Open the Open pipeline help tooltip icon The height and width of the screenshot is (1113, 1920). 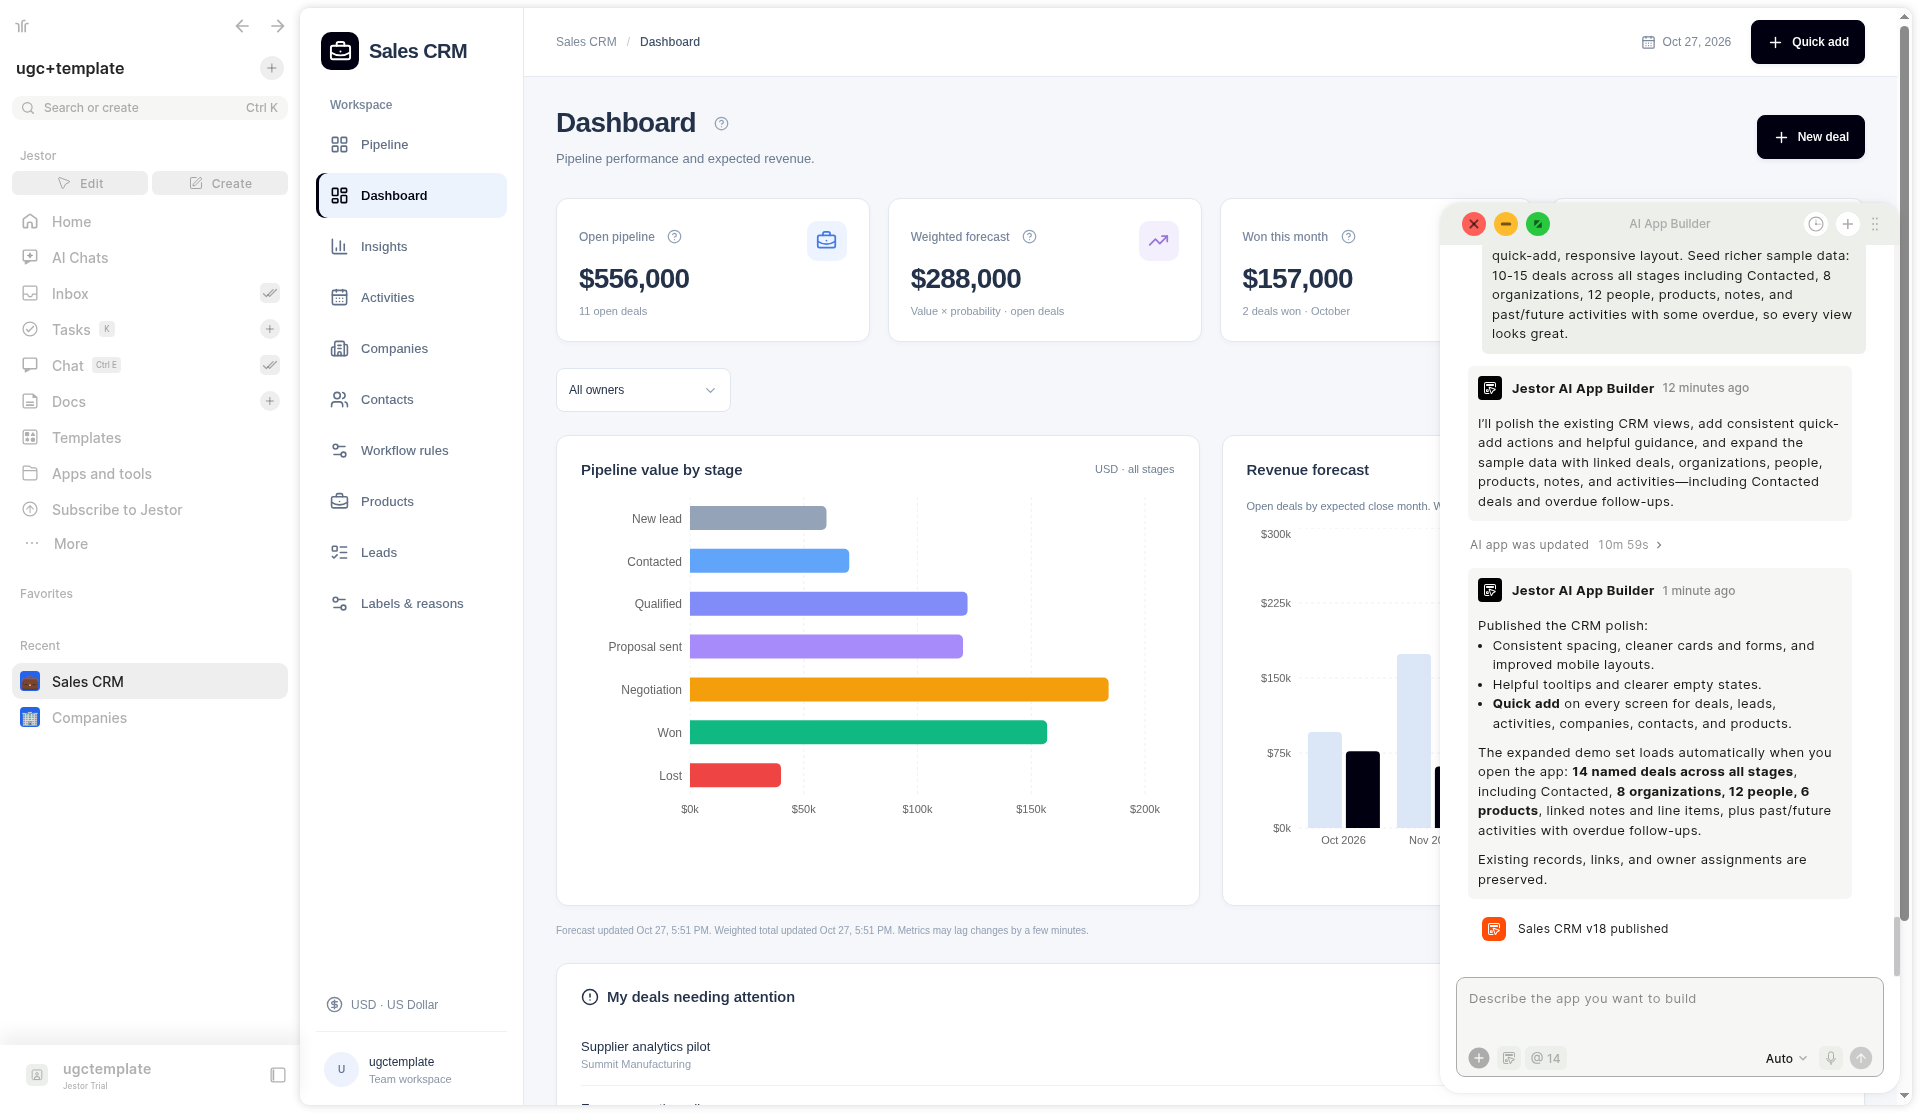(674, 237)
